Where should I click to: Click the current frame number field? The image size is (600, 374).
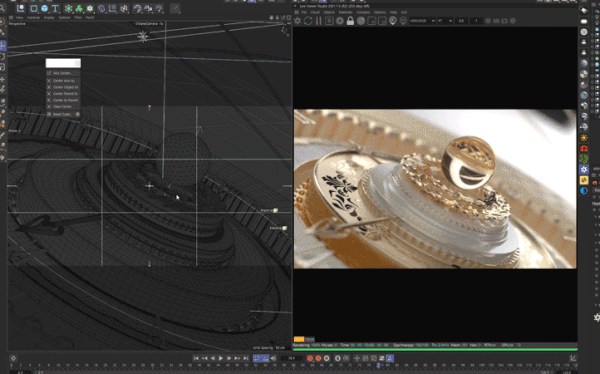(x=292, y=358)
